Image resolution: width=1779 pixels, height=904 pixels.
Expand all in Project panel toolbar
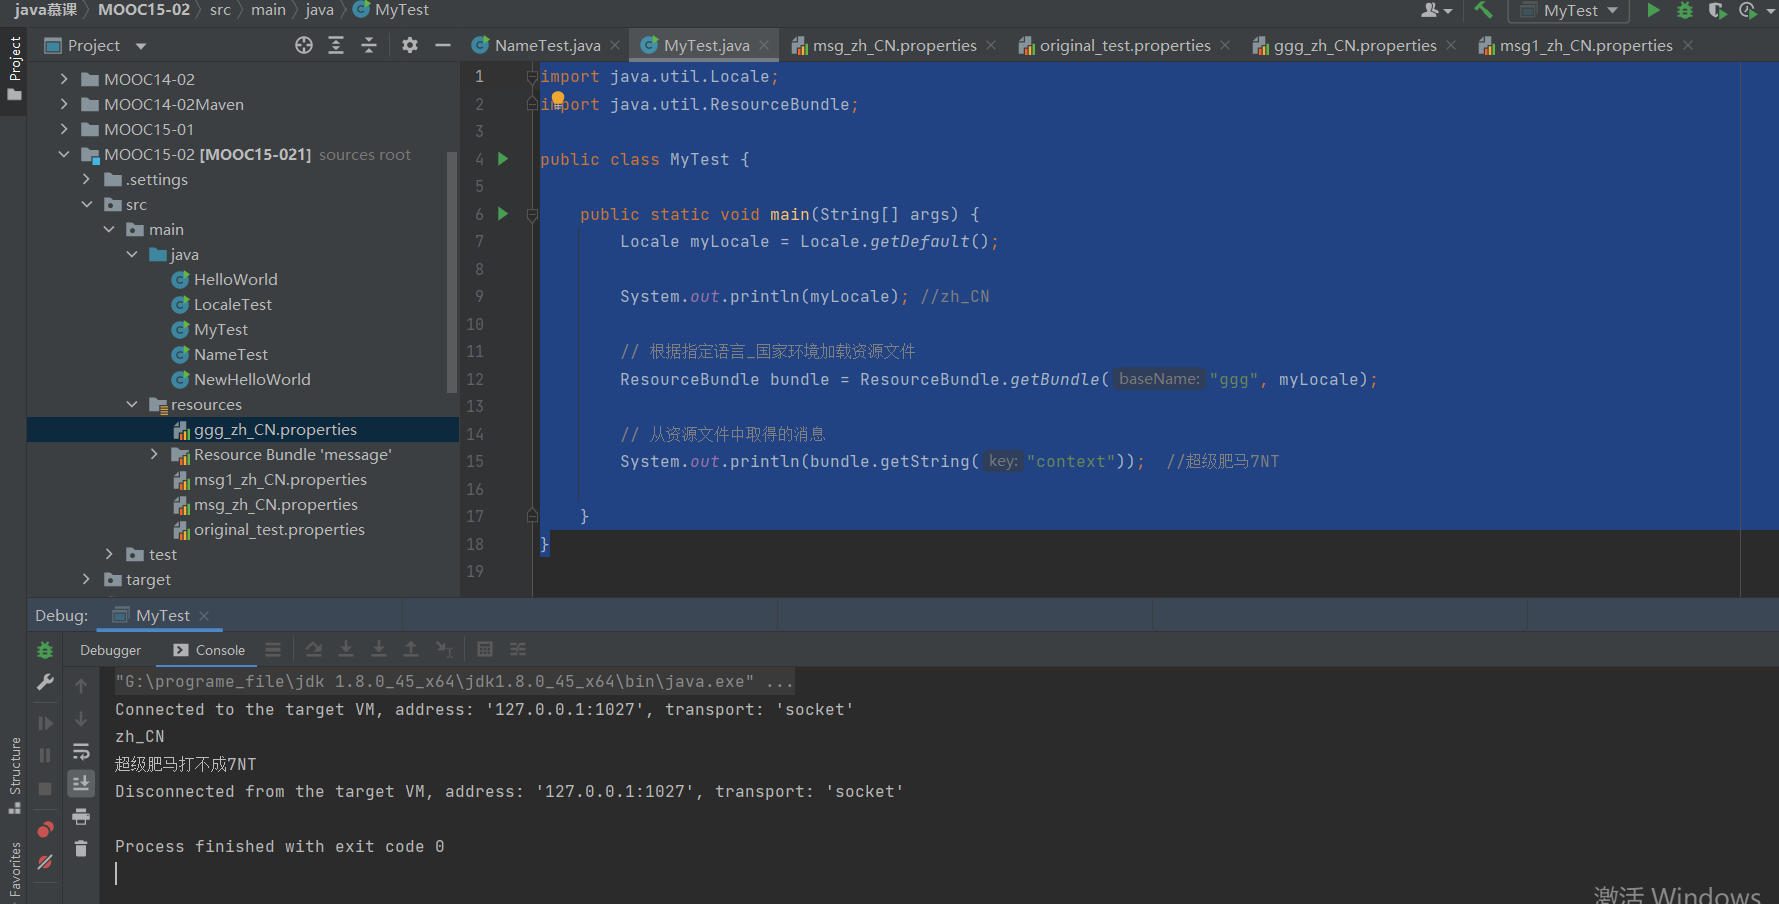336,45
